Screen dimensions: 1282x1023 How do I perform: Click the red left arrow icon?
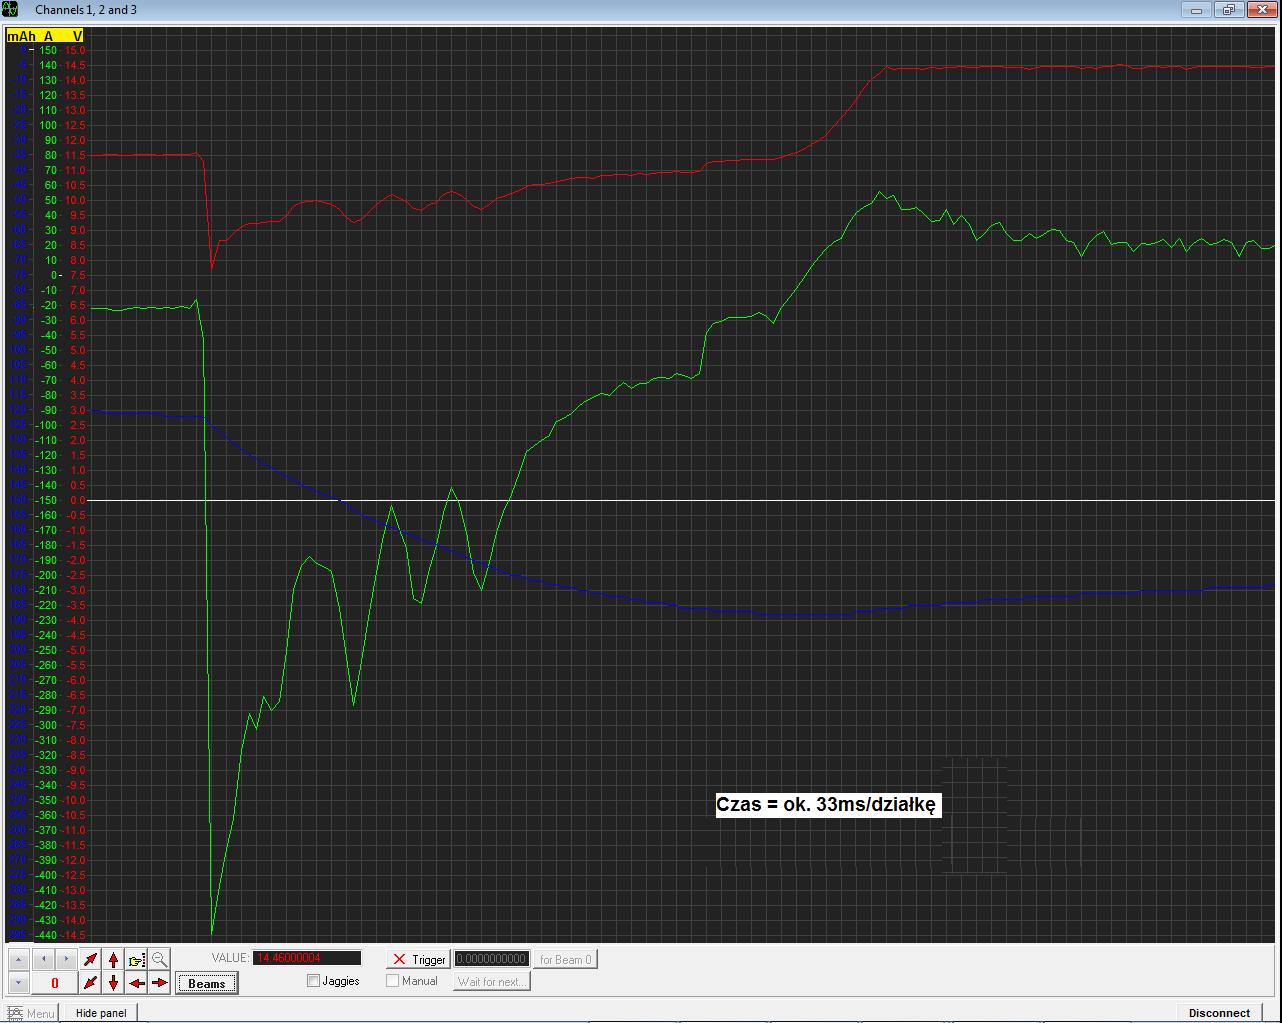click(x=137, y=983)
